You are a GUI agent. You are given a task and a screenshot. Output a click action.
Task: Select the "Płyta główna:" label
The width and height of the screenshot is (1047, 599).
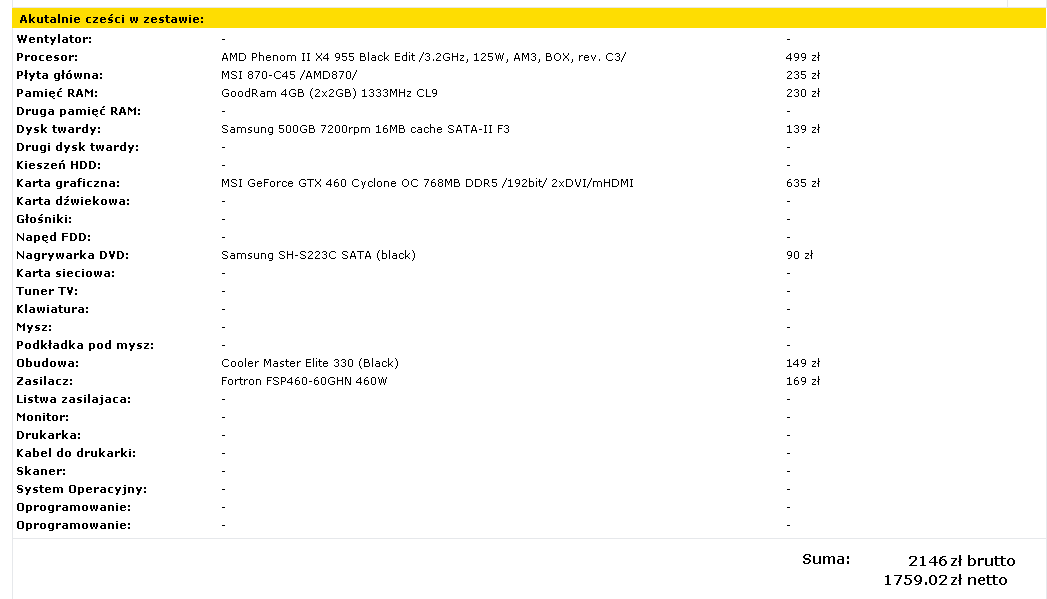pyautogui.click(x=59, y=75)
